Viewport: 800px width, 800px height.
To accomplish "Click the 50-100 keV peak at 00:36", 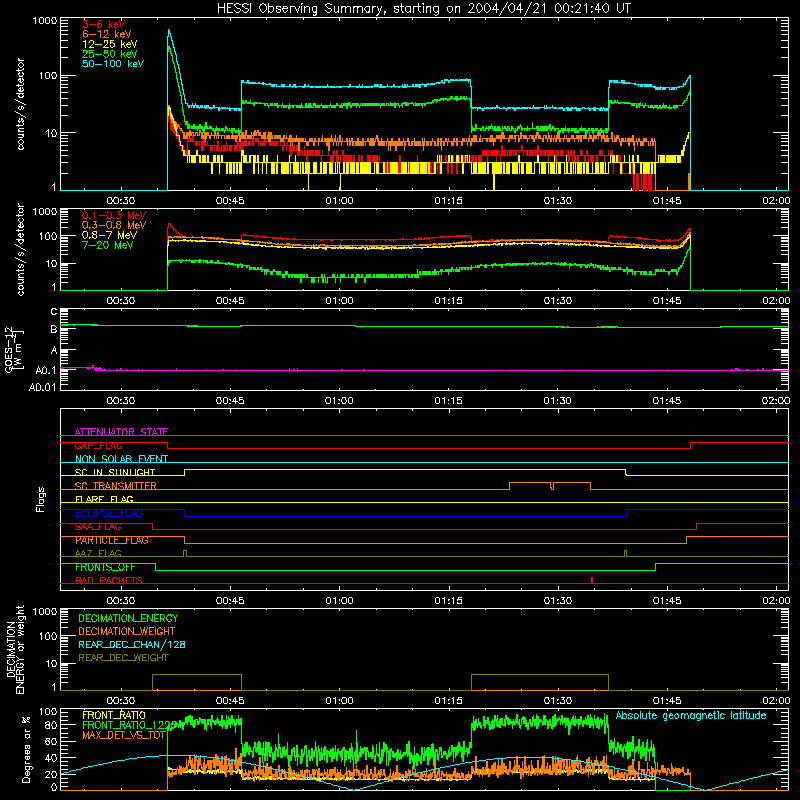I will (169, 31).
